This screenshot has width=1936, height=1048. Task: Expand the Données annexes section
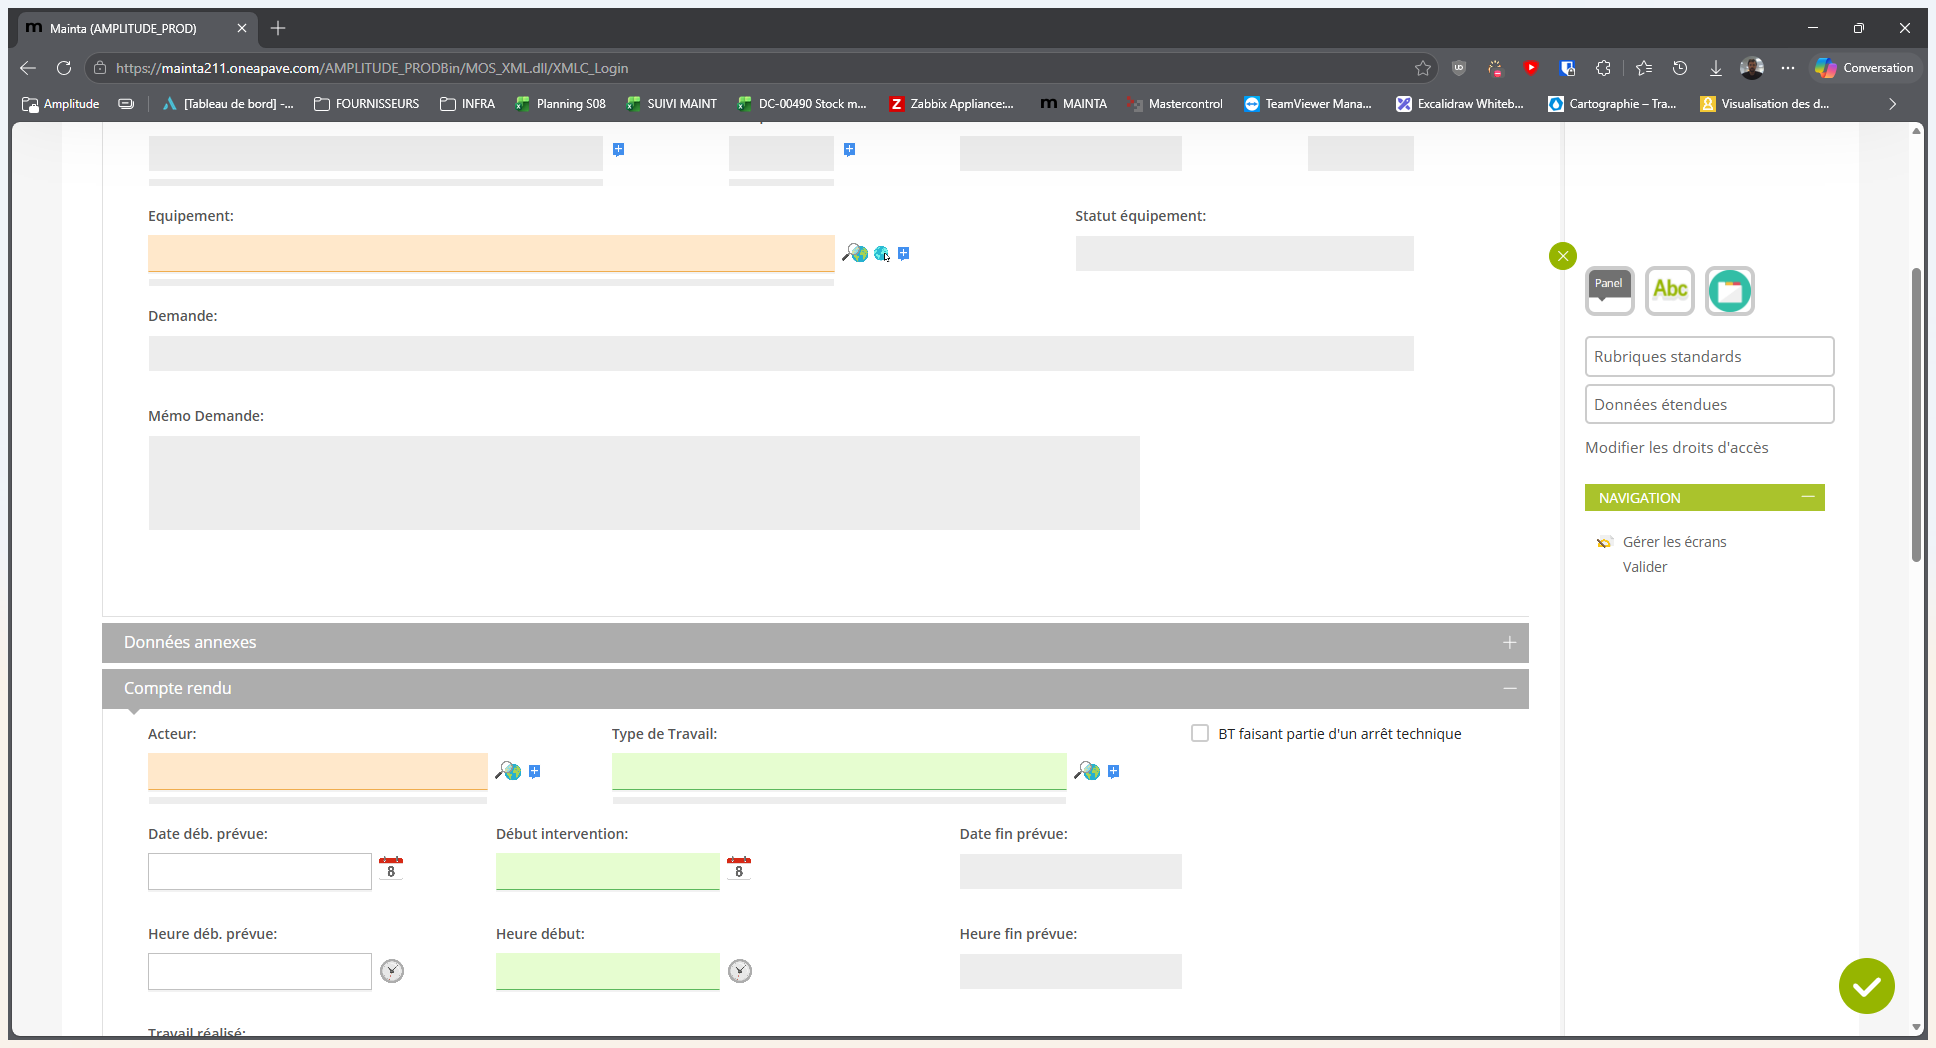click(x=1509, y=643)
